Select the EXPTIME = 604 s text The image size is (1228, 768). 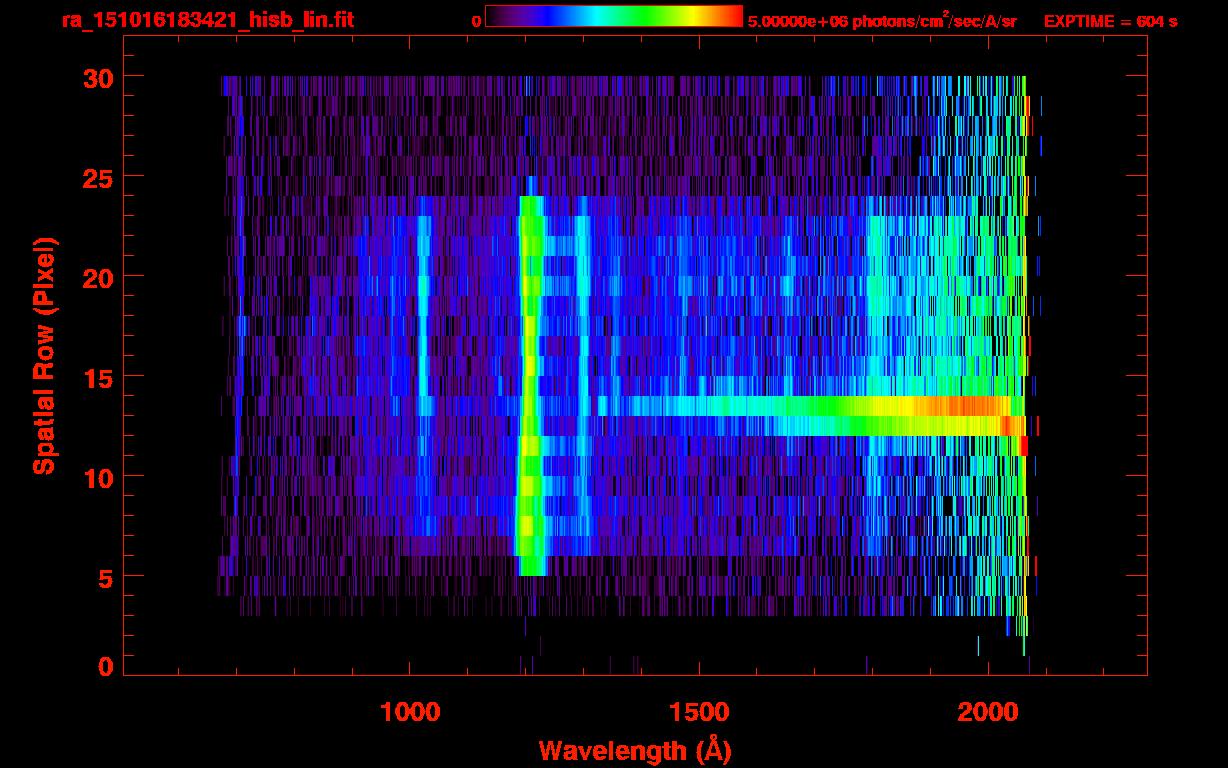point(1110,21)
